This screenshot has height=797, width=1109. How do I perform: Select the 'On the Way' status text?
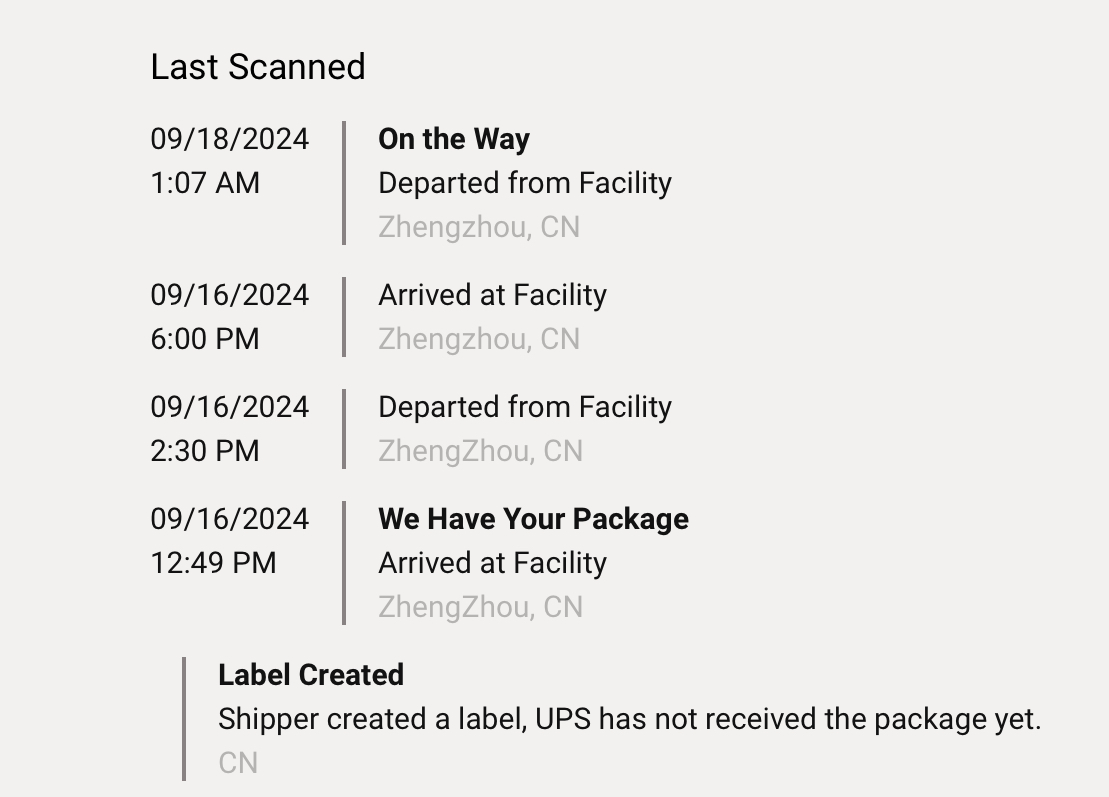point(453,139)
